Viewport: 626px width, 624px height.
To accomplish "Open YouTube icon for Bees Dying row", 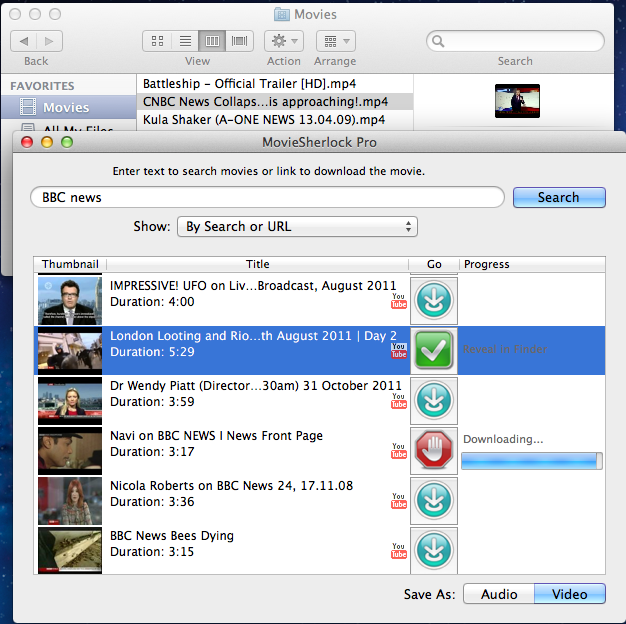I will pos(398,551).
